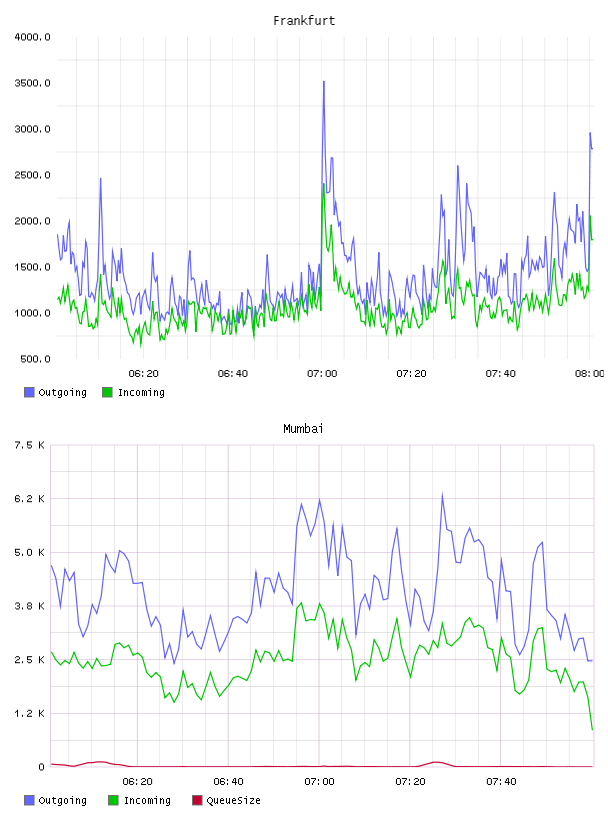Click the 4000.0 y-axis label in Frankfurt chart

(32, 37)
